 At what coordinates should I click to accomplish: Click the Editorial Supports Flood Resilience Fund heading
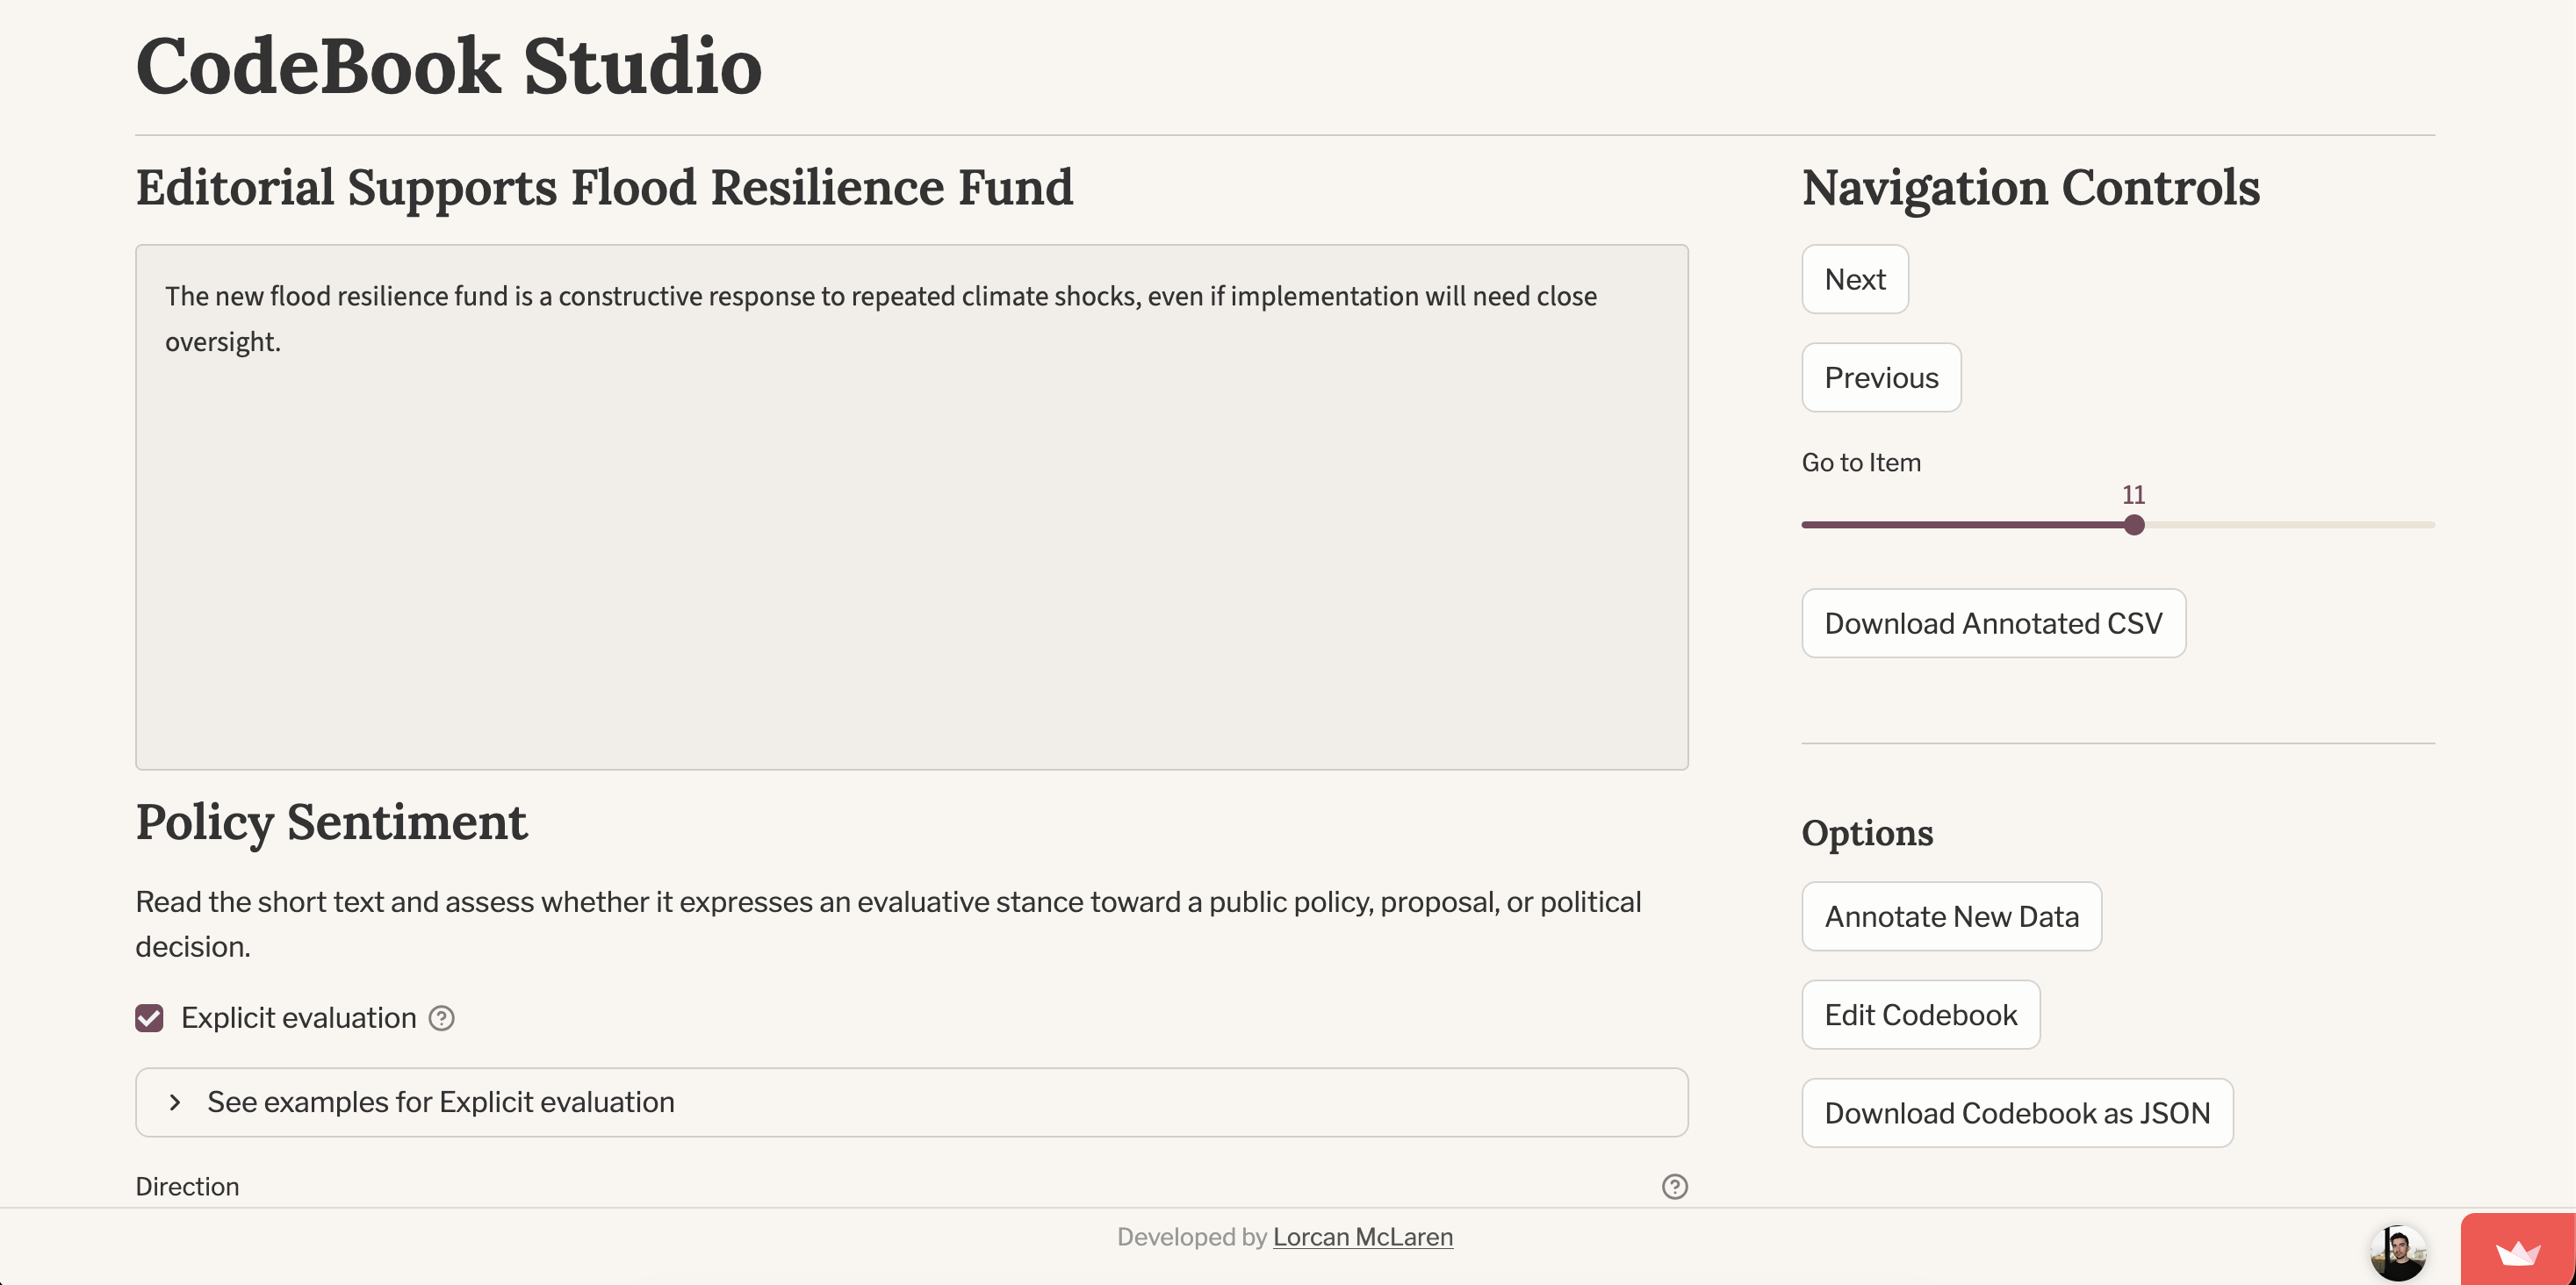click(x=604, y=188)
